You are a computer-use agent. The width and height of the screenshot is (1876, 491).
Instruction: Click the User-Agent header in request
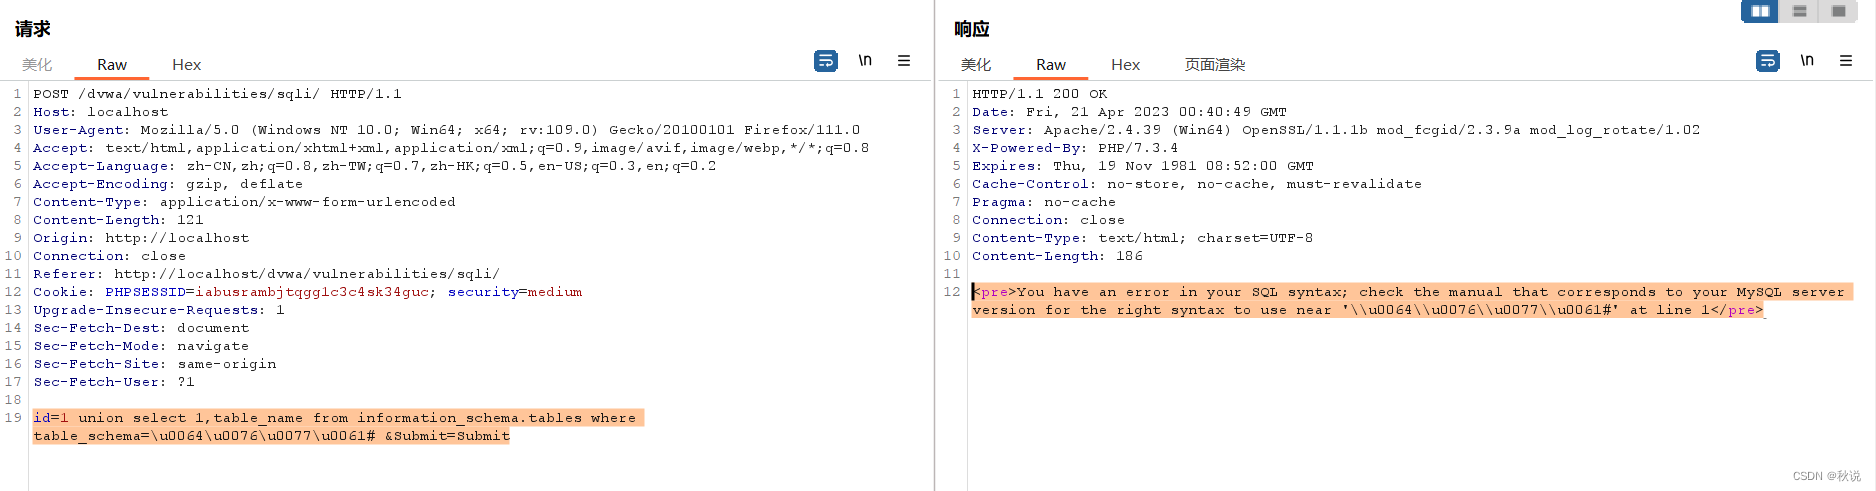[x=446, y=130]
